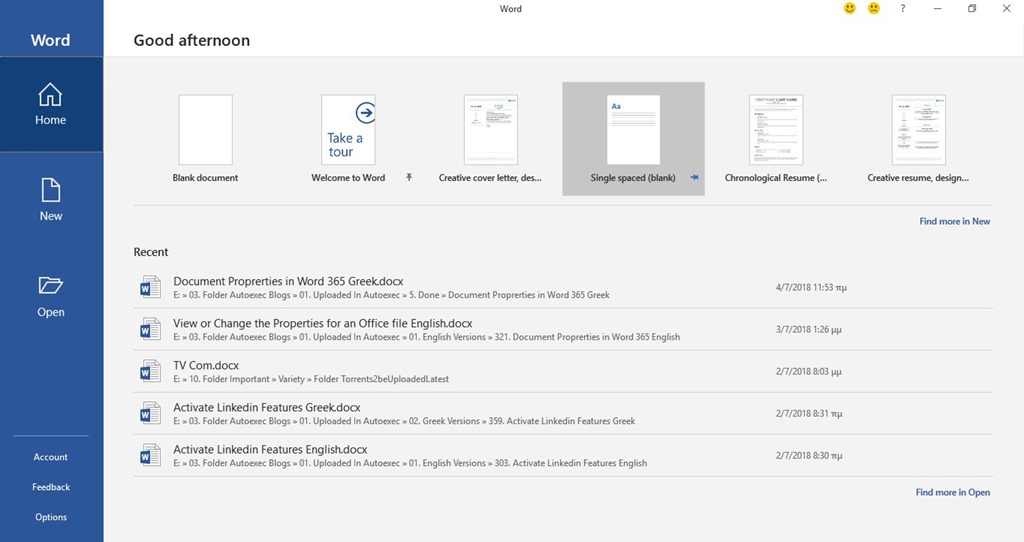Open the Home section in sidebar
This screenshot has width=1024, height=542.
(x=50, y=105)
